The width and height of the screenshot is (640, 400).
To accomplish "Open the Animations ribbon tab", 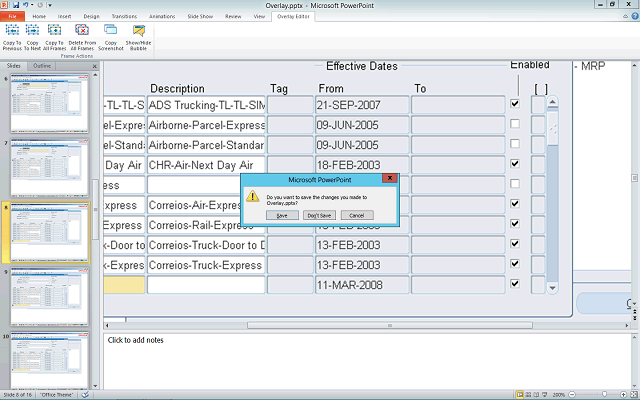I will point(161,17).
